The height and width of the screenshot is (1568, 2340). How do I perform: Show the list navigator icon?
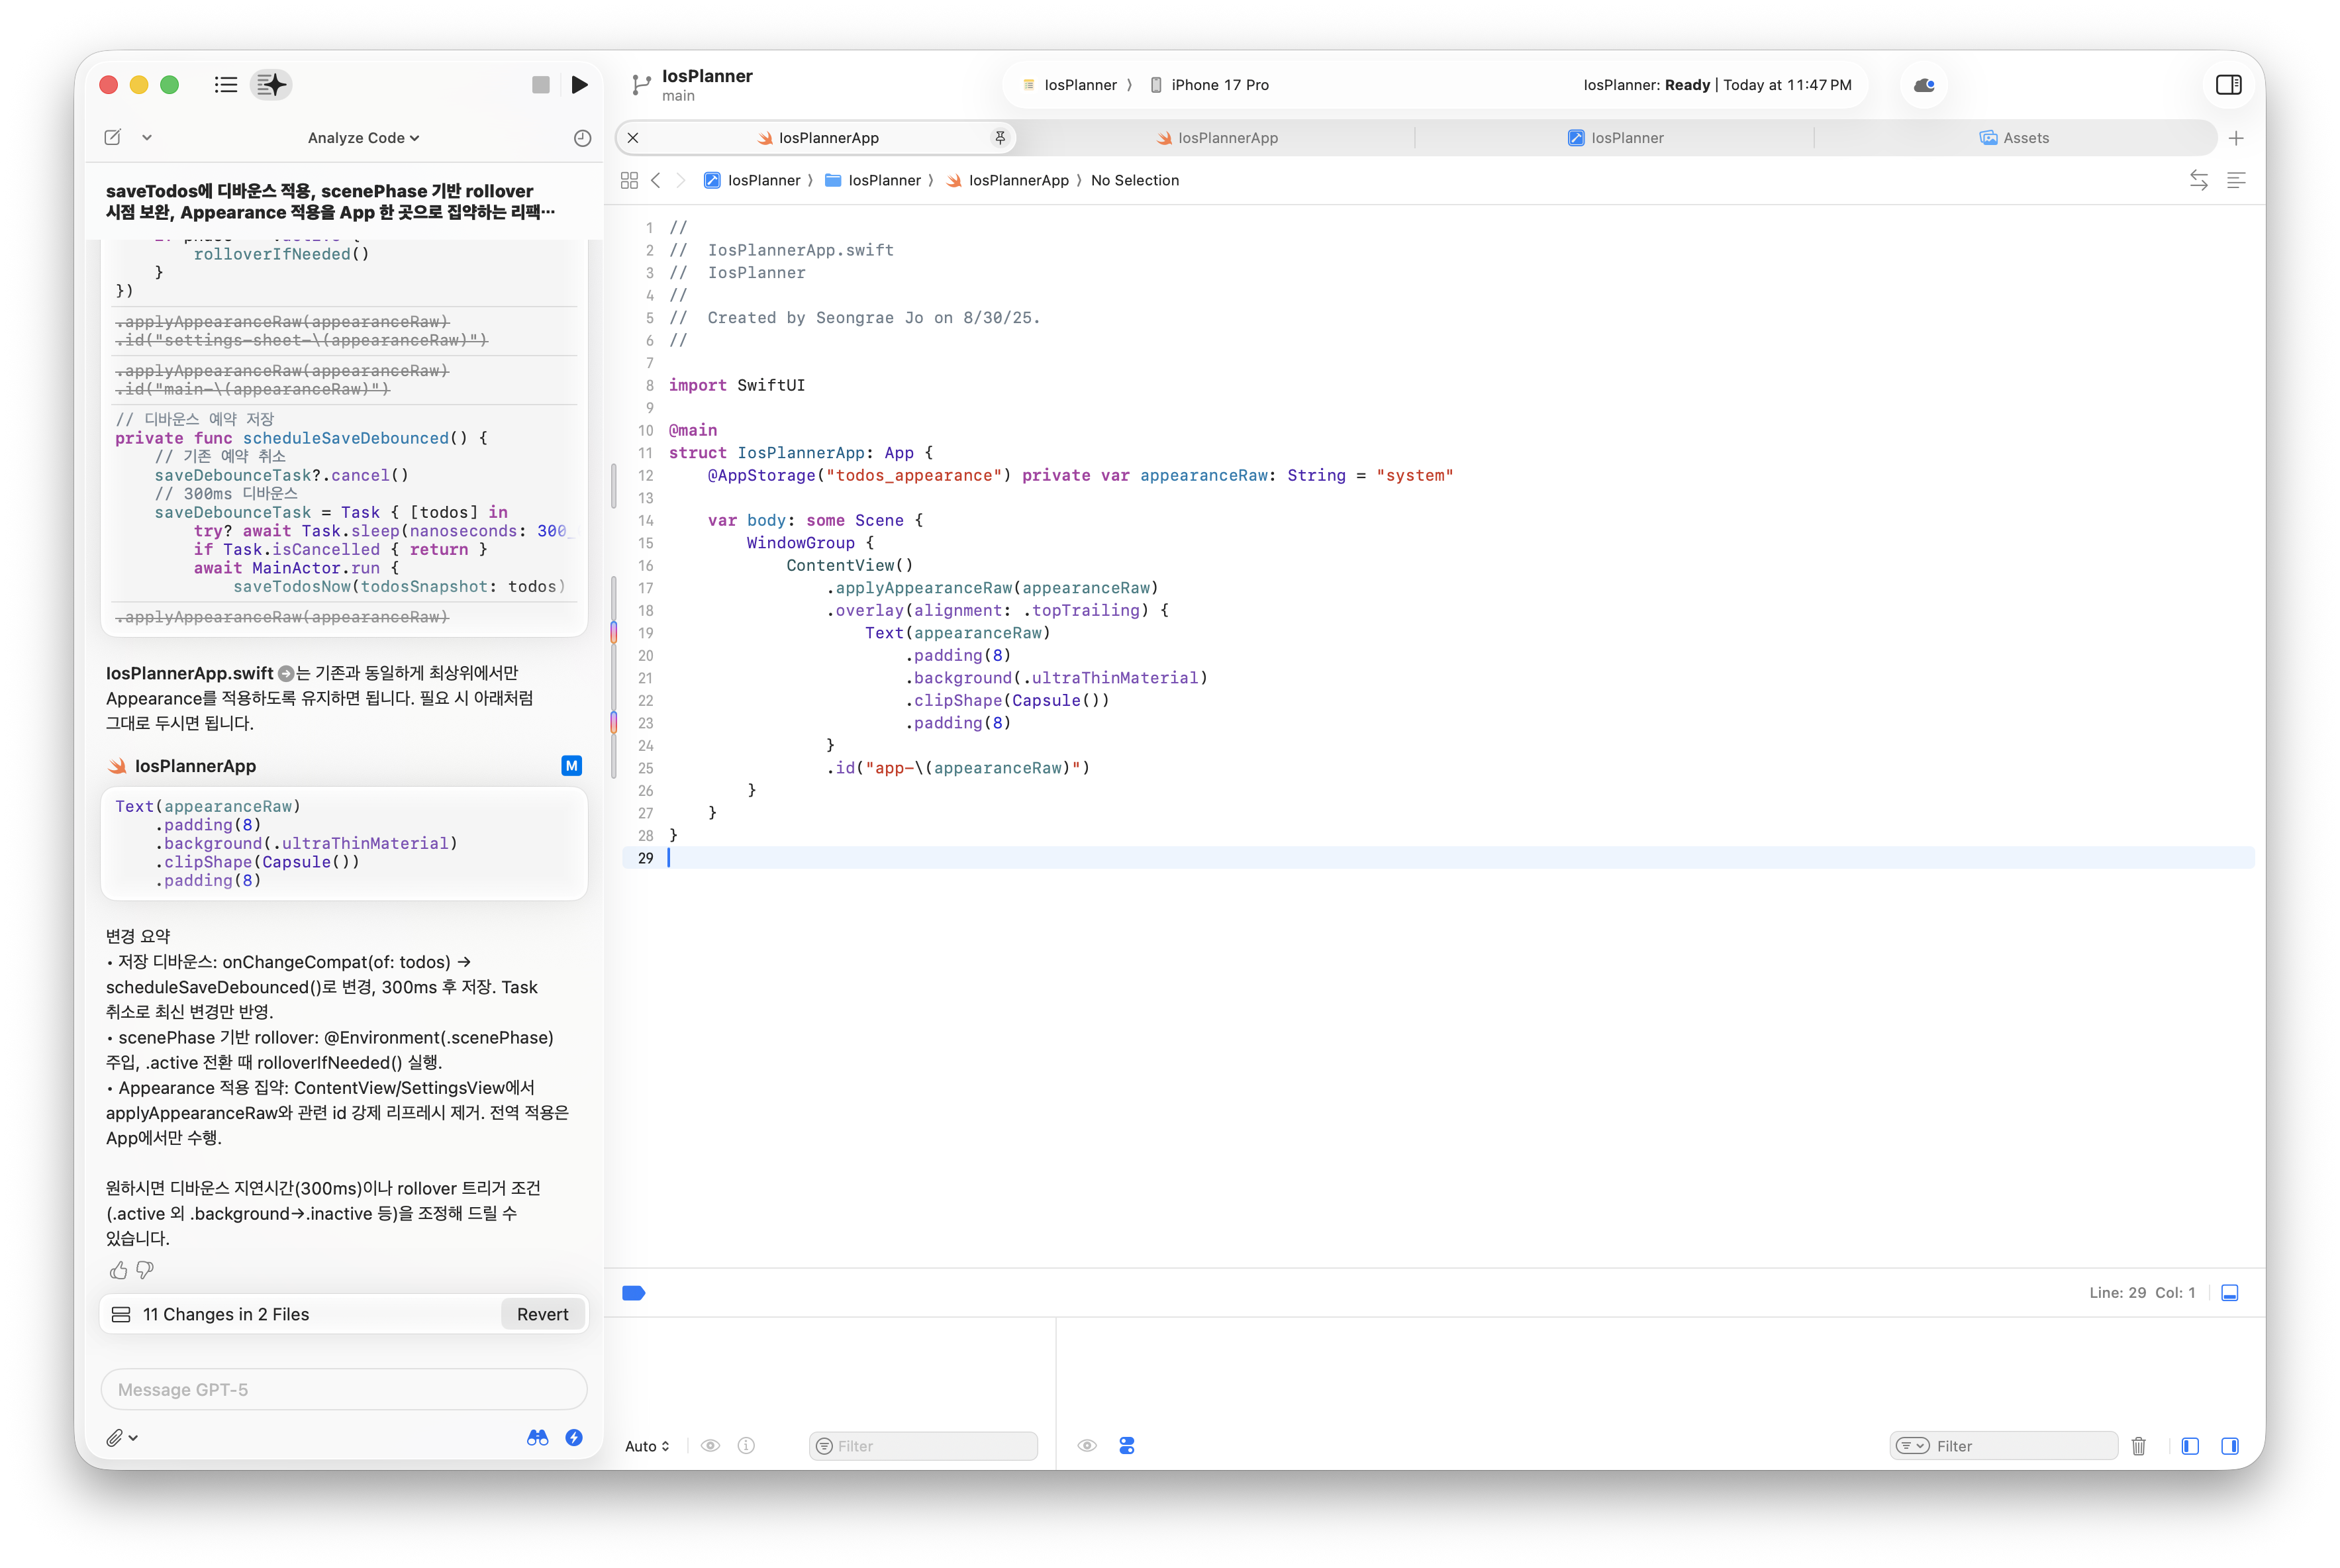[226, 85]
